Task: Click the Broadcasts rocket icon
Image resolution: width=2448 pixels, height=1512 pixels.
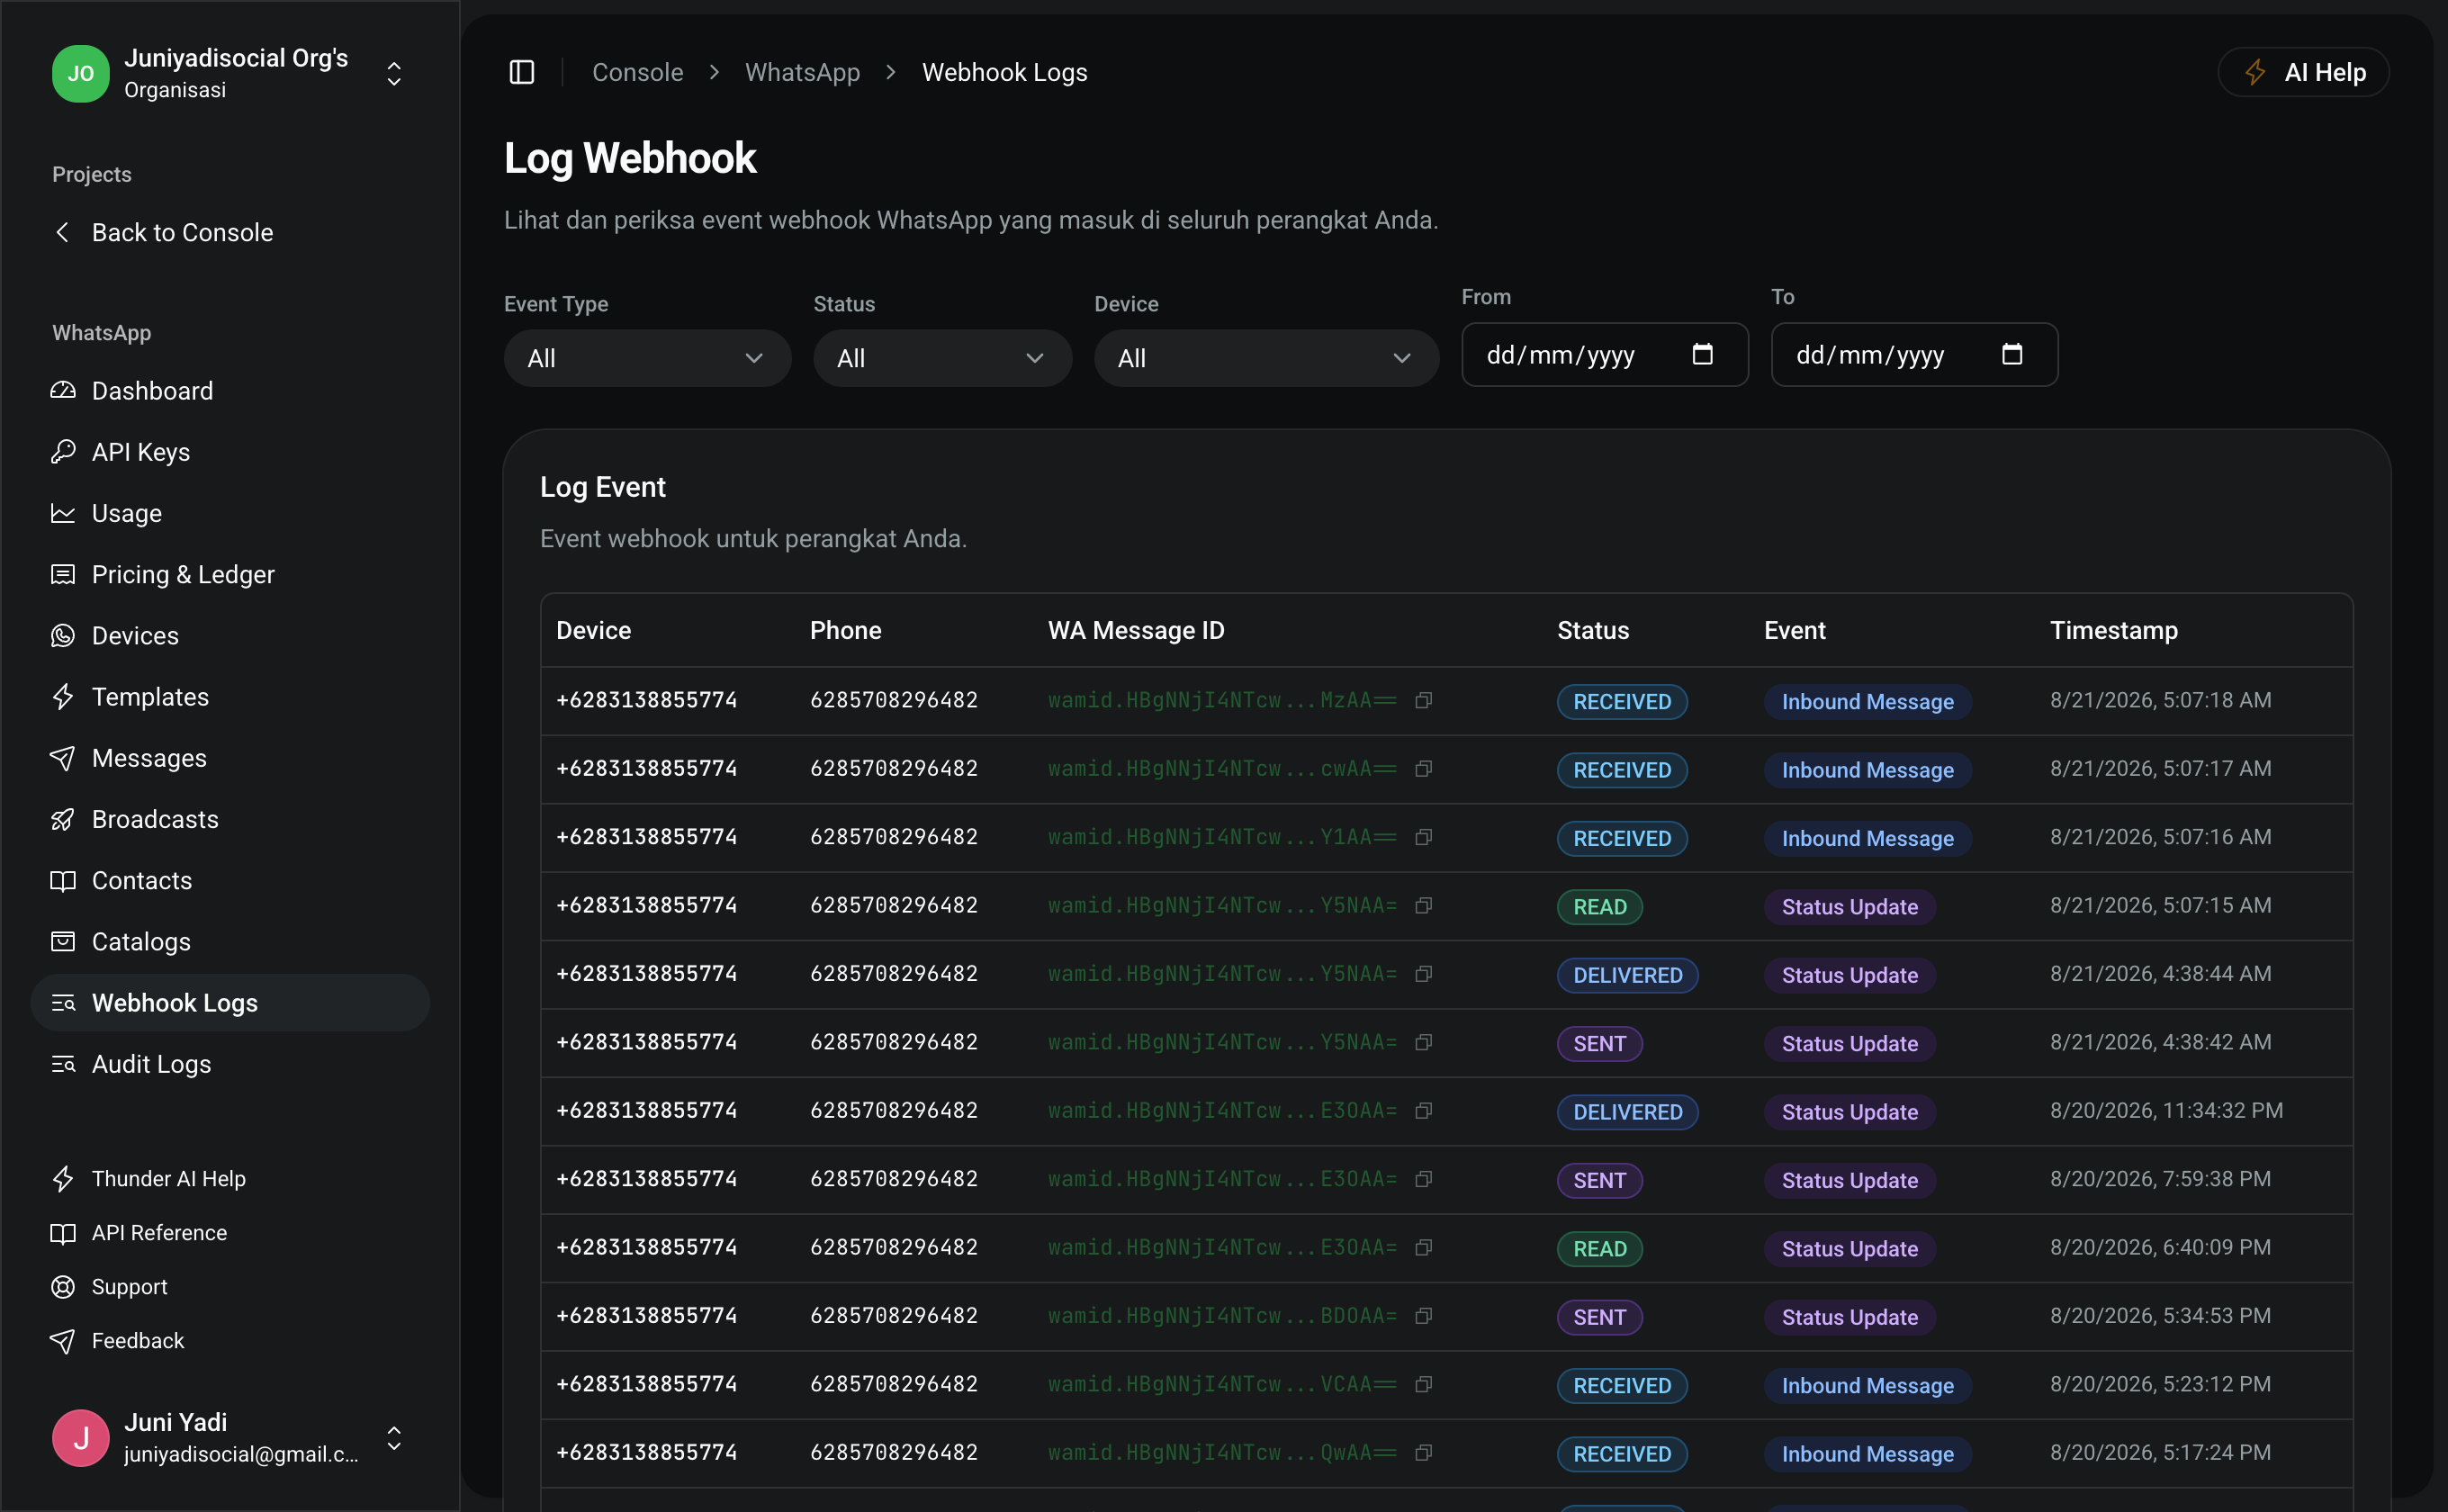Action: click(x=63, y=819)
